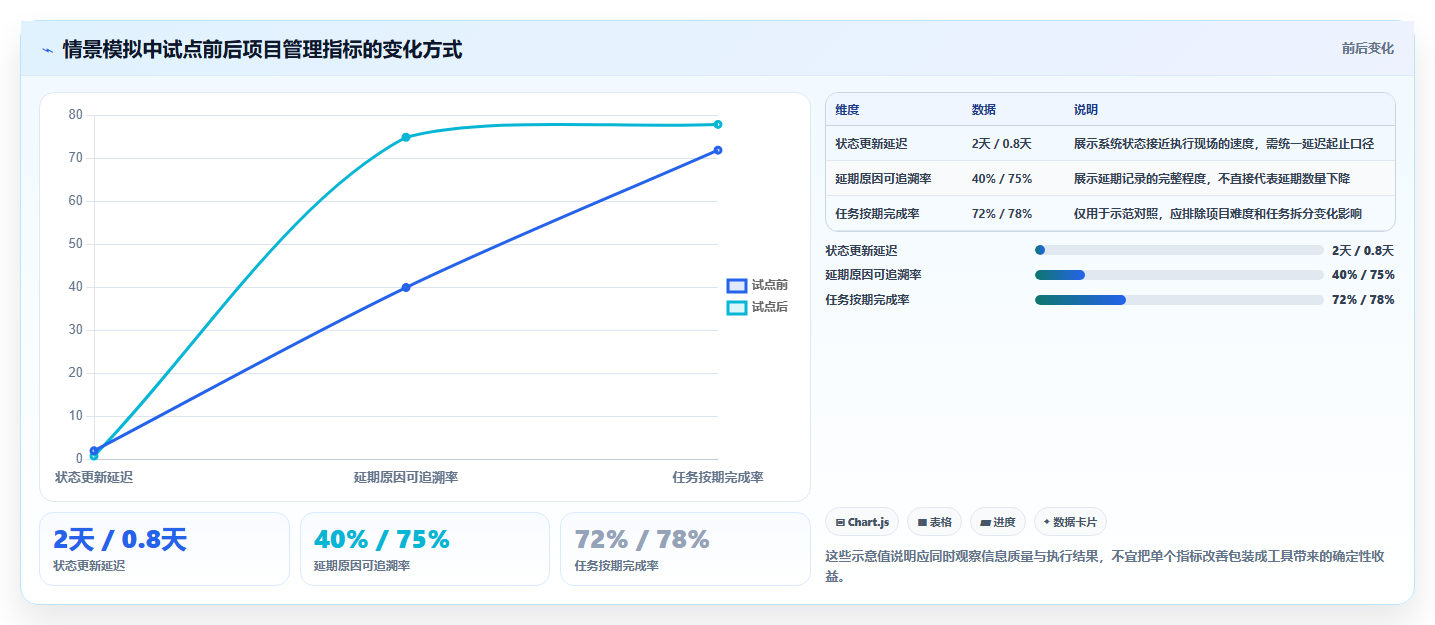Click the value 40% / 75% beside progress bar
Screen dimensions: 1435x625
pos(1363,275)
